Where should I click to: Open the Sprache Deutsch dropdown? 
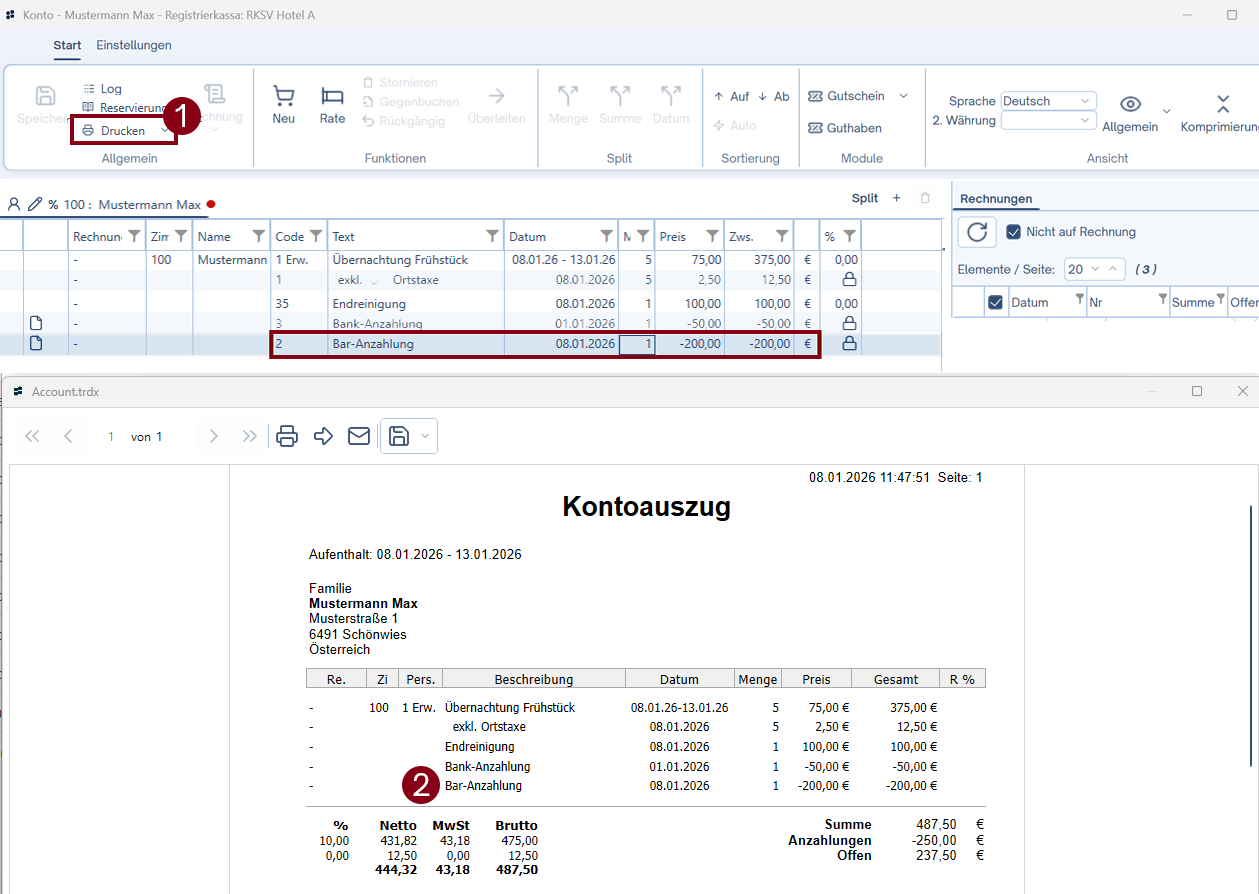click(x=1048, y=101)
